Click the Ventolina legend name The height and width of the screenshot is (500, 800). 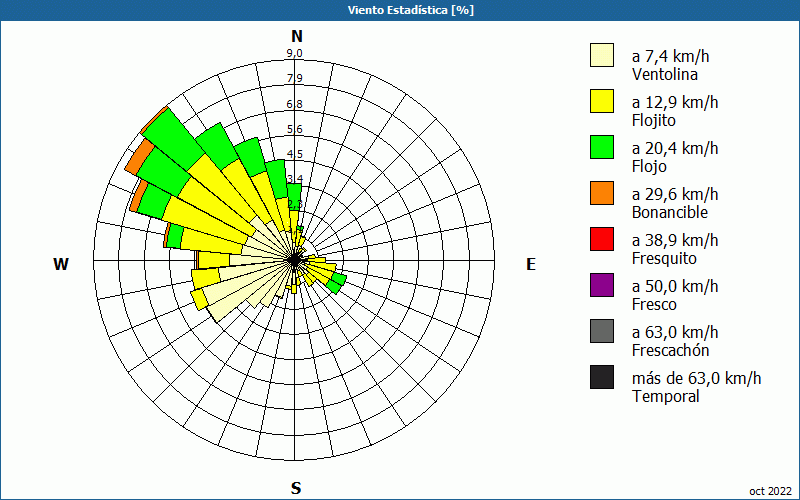pyautogui.click(x=665, y=74)
